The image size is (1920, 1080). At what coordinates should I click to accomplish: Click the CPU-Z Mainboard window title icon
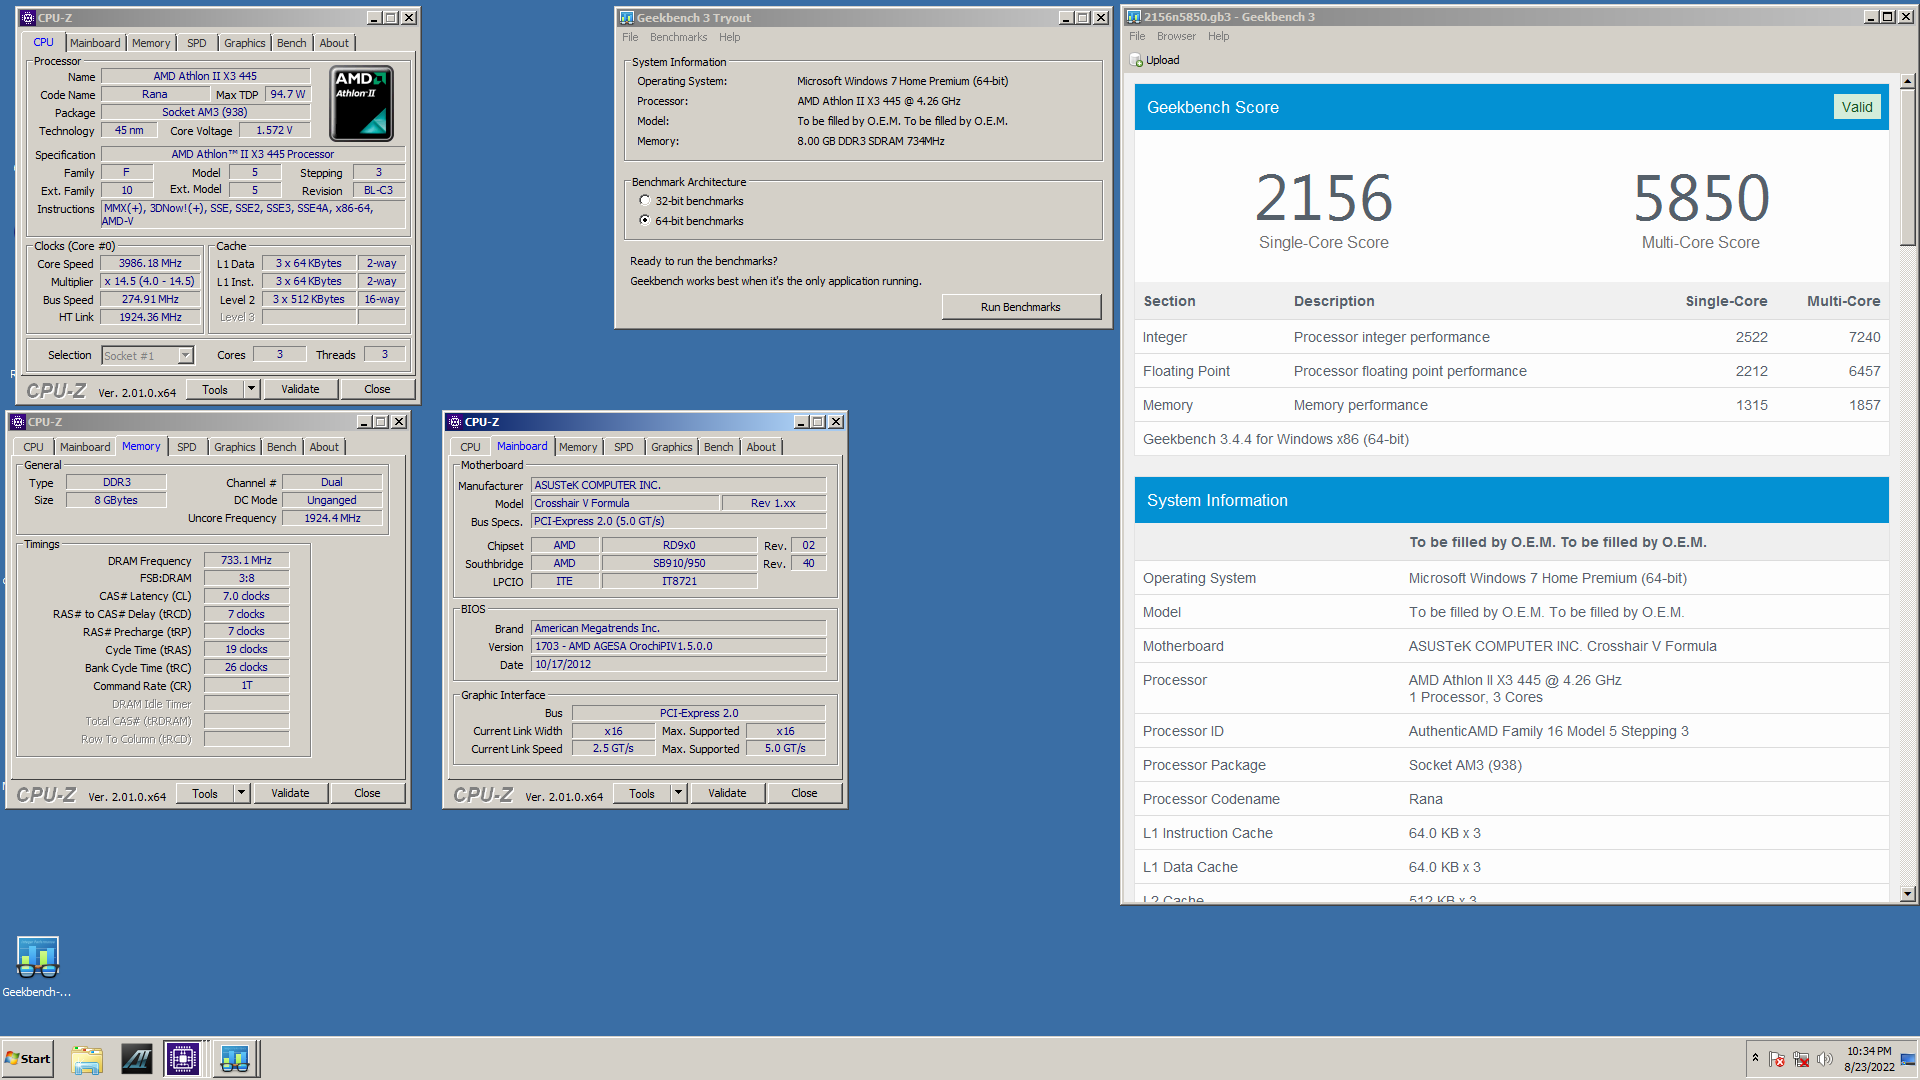click(x=455, y=422)
